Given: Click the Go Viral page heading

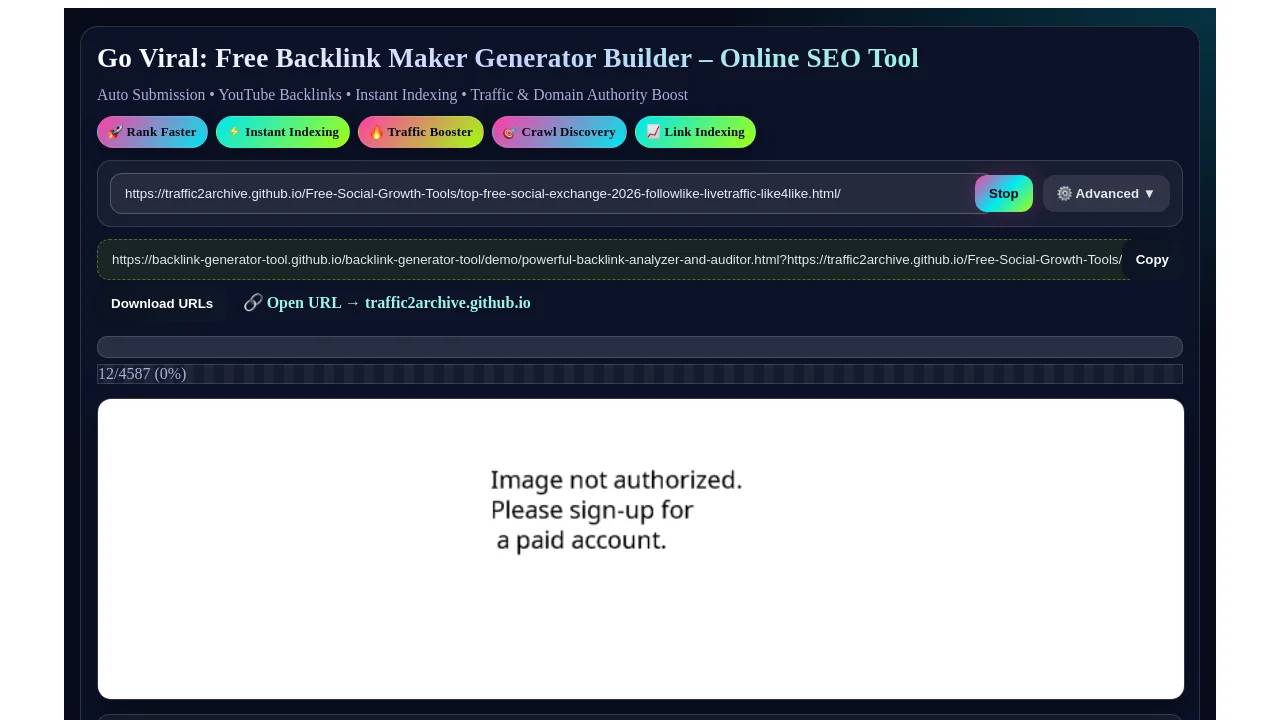Looking at the screenshot, I should click(x=508, y=58).
